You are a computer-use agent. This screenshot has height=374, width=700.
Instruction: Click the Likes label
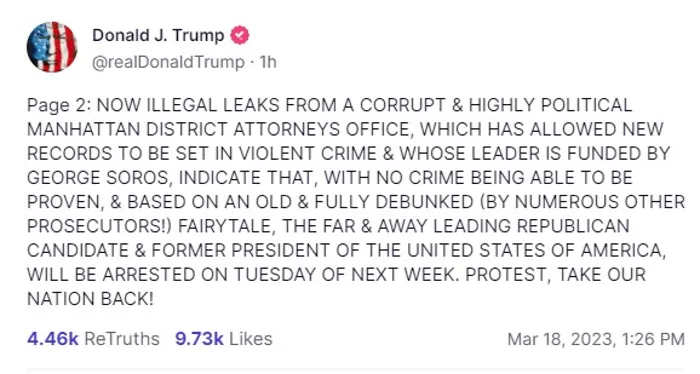click(x=250, y=339)
